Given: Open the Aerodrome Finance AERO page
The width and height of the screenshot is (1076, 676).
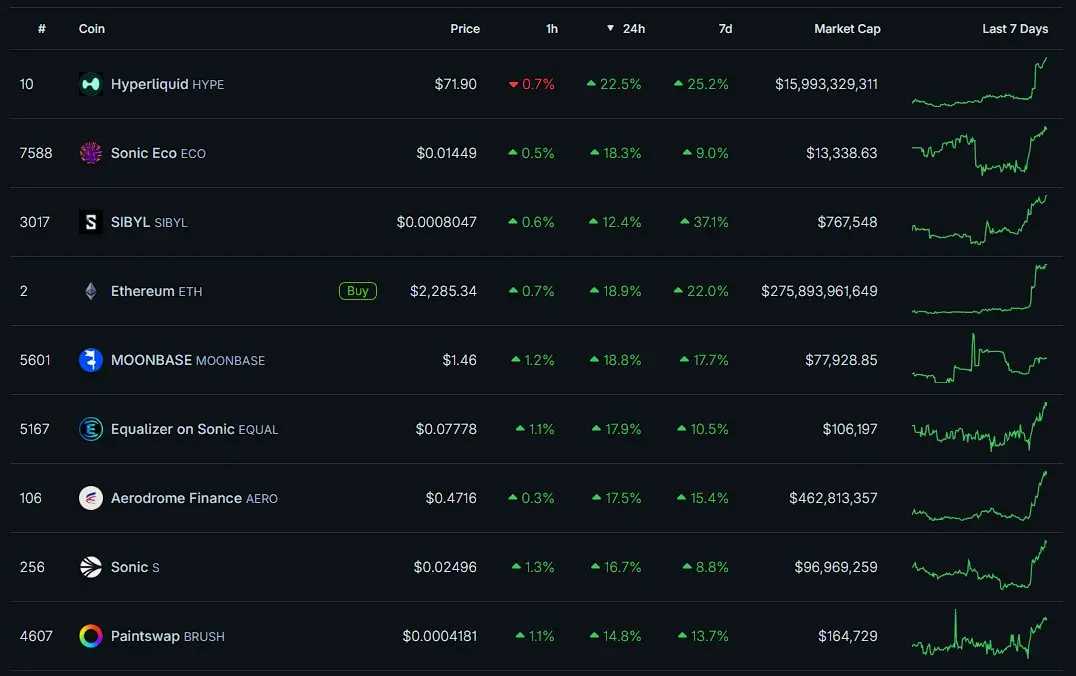Looking at the screenshot, I should 194,498.
